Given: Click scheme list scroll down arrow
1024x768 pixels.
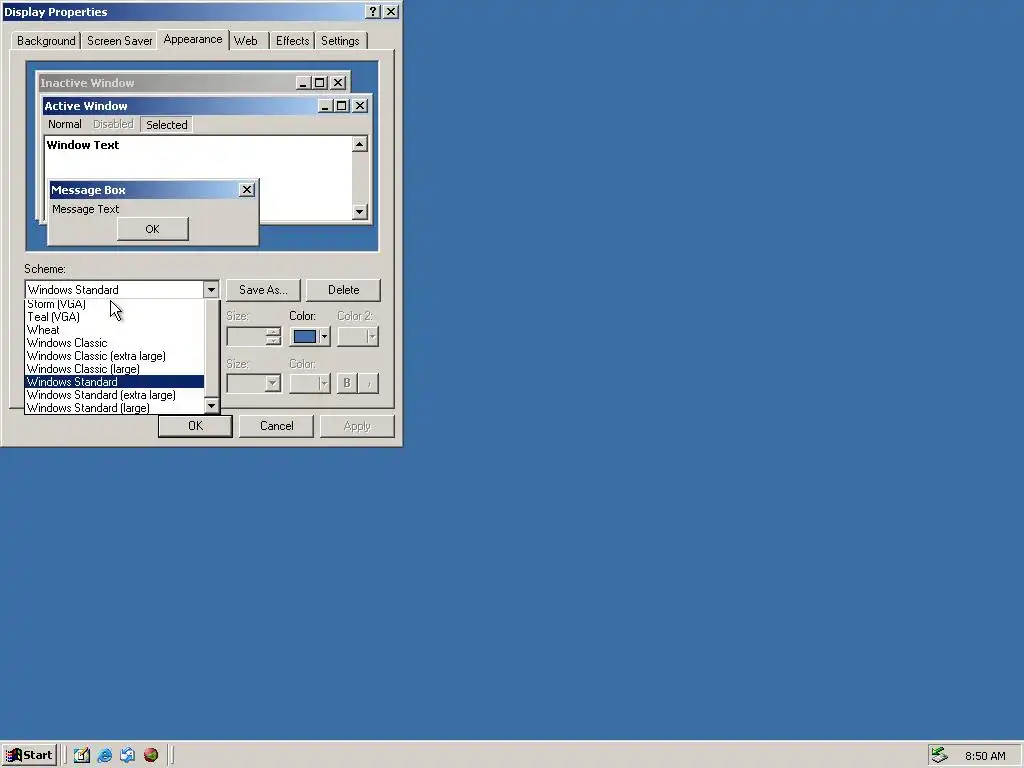Looking at the screenshot, I should click(211, 406).
